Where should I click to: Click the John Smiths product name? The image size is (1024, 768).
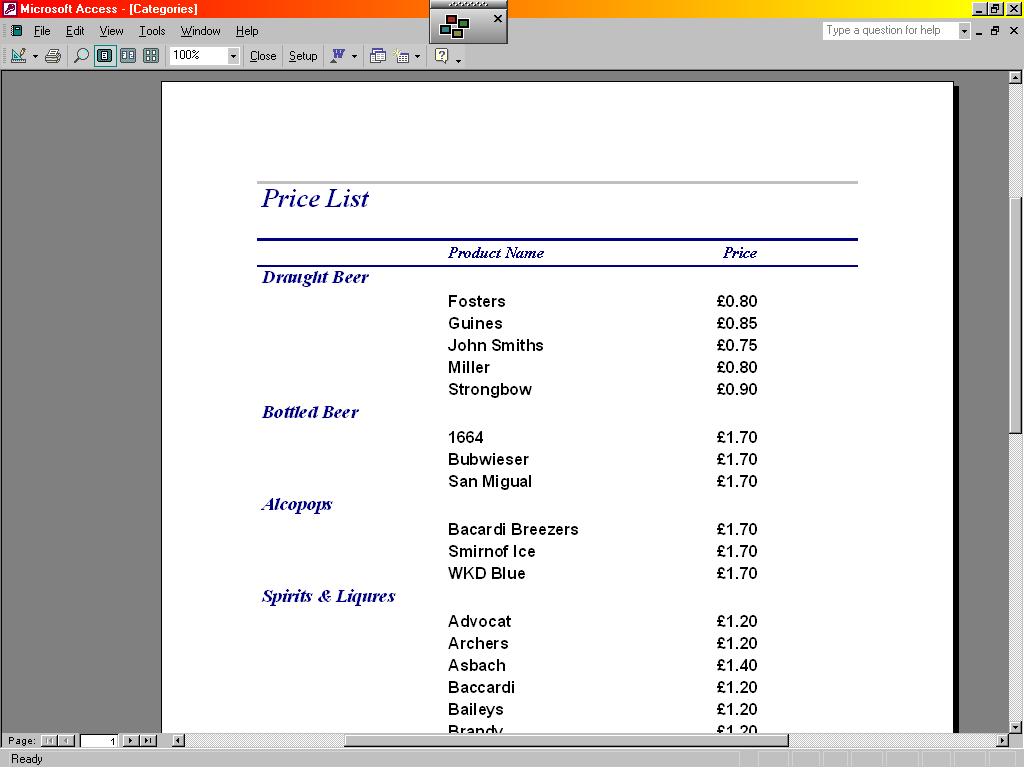pyautogui.click(x=496, y=345)
